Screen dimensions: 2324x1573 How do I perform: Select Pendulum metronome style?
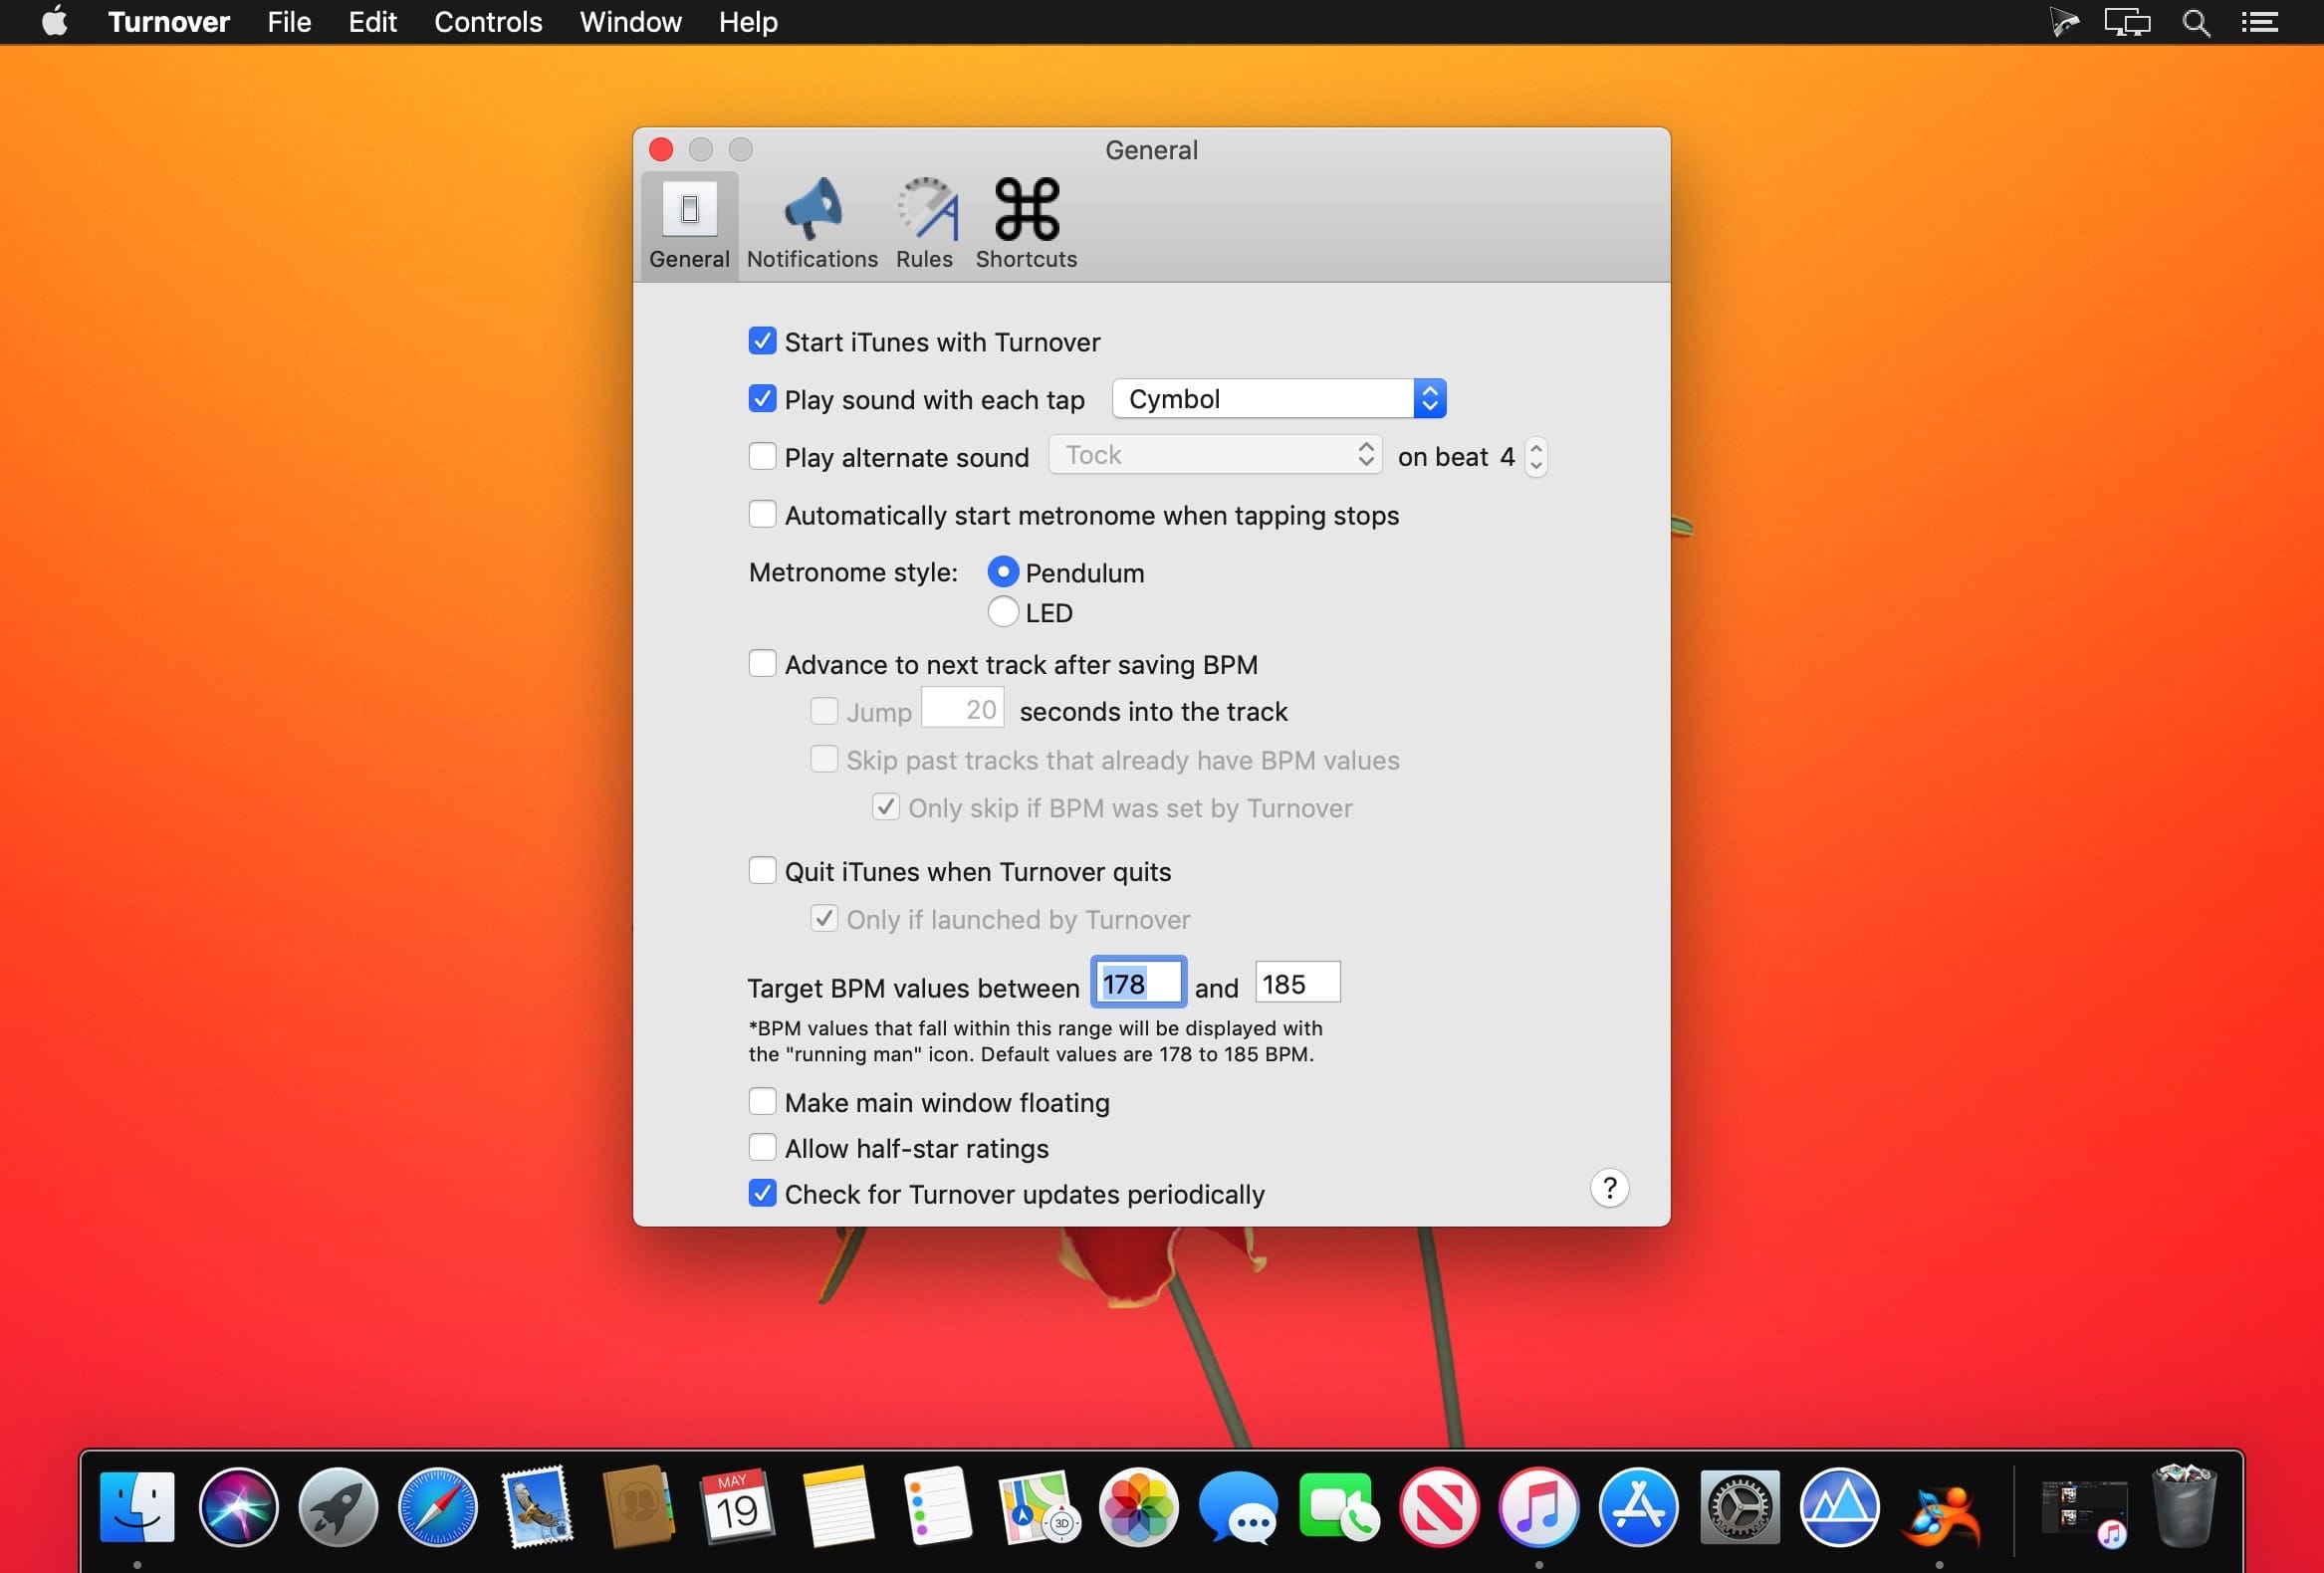(x=1003, y=572)
